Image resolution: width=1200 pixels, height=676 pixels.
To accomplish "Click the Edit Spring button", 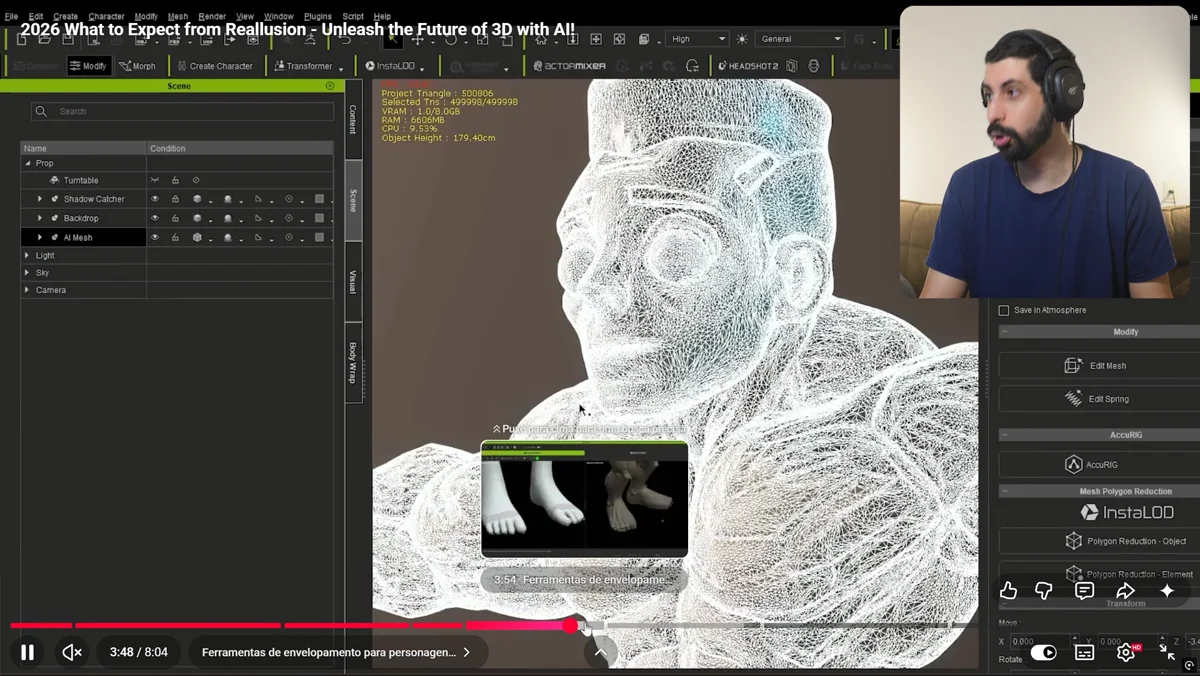I will click(1096, 398).
